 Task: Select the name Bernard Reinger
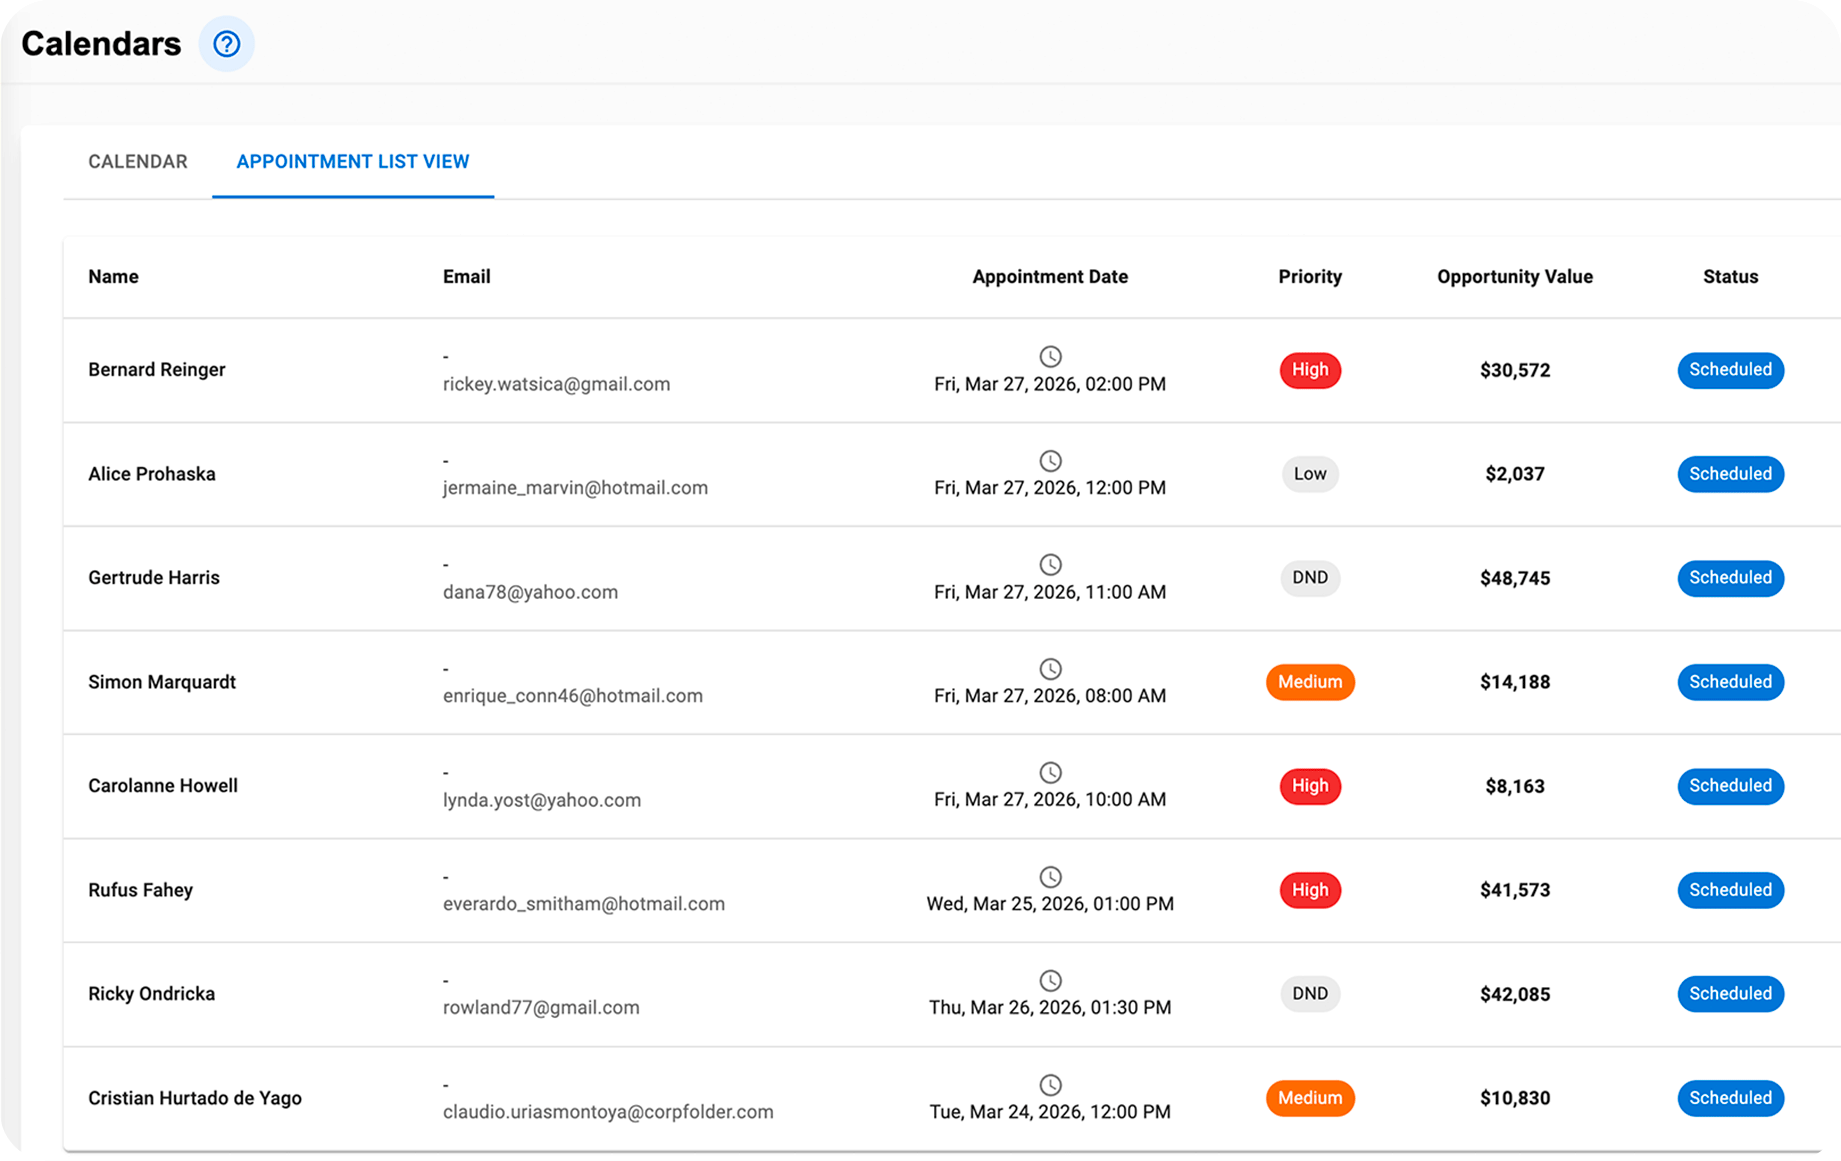pos(157,370)
